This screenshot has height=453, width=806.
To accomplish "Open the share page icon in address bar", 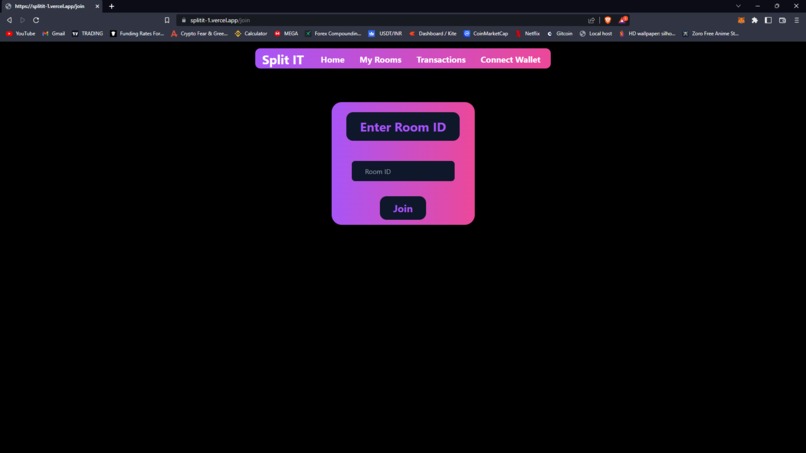I will coord(591,20).
